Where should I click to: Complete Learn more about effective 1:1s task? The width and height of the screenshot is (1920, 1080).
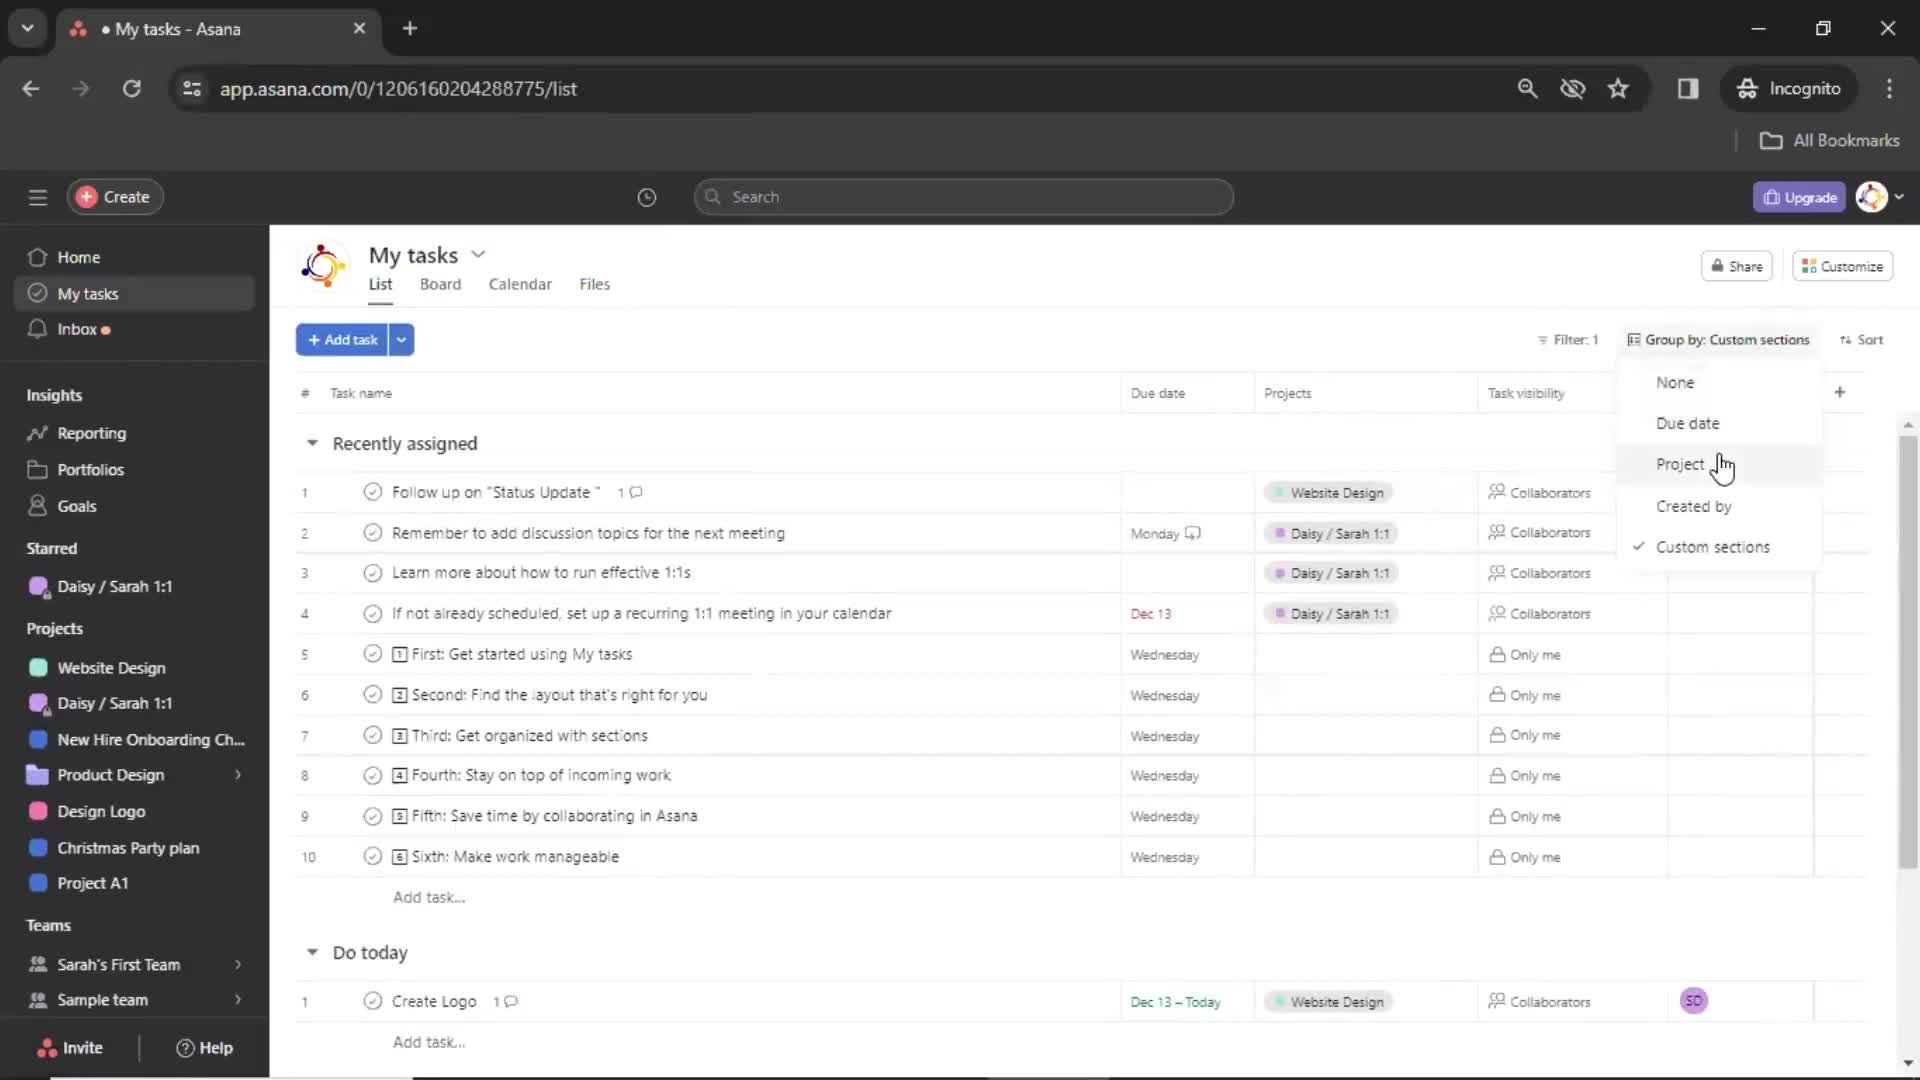pyautogui.click(x=373, y=573)
